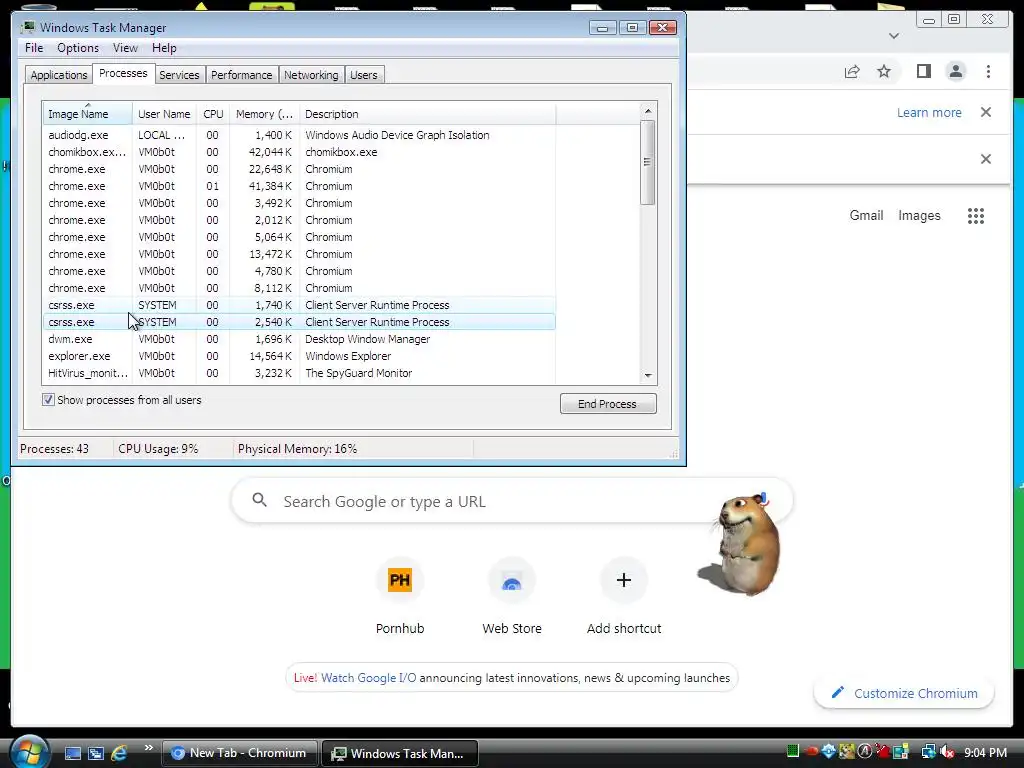Click the green CPU meter tray icon
The image size is (1024, 768).
[x=793, y=752]
